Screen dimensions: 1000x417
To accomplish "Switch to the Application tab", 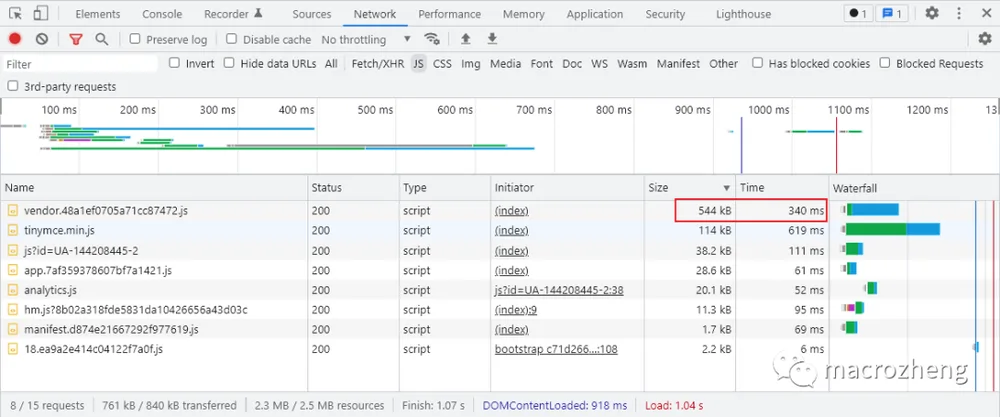I will [x=594, y=14].
